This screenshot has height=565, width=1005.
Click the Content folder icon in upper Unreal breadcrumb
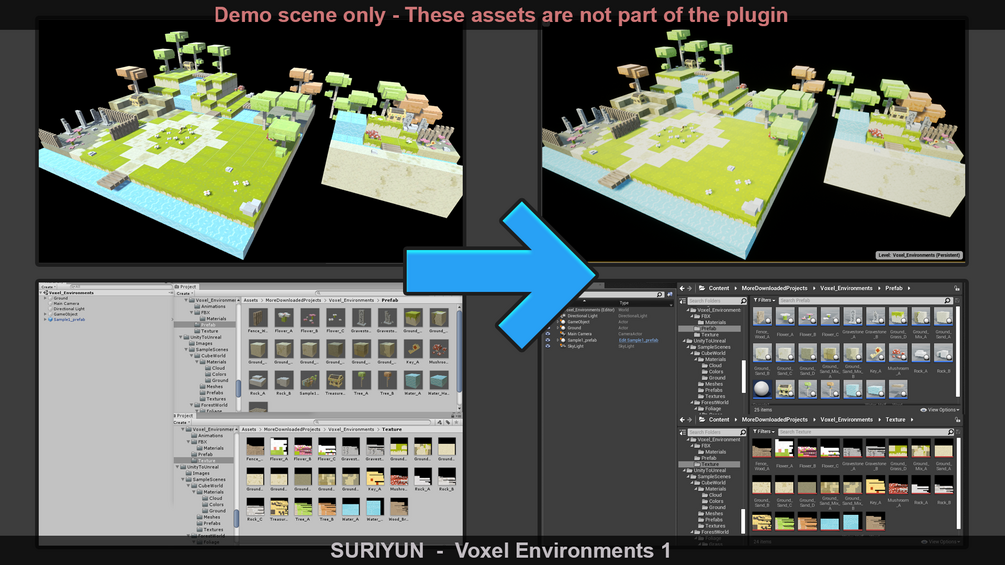pos(702,288)
